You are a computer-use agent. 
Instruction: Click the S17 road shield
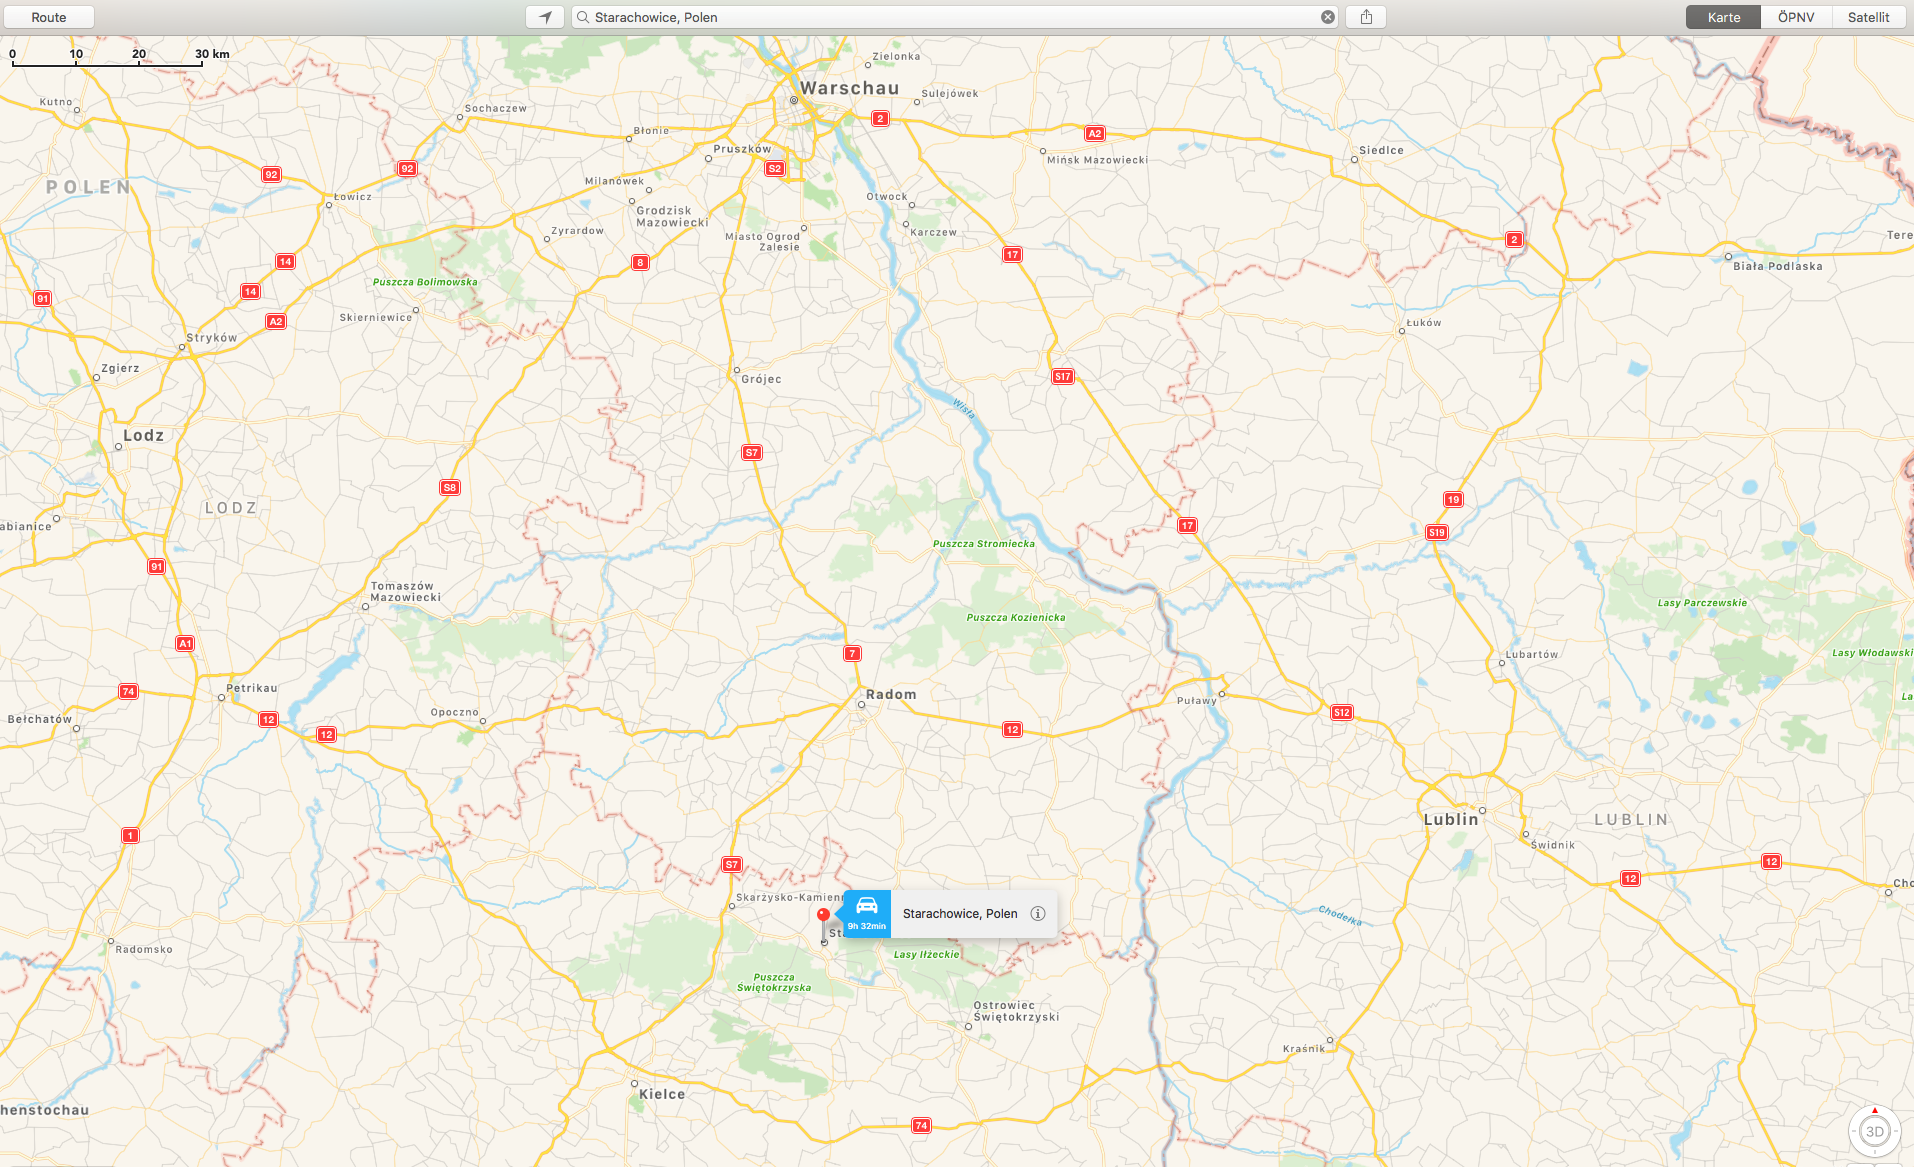coord(1062,376)
